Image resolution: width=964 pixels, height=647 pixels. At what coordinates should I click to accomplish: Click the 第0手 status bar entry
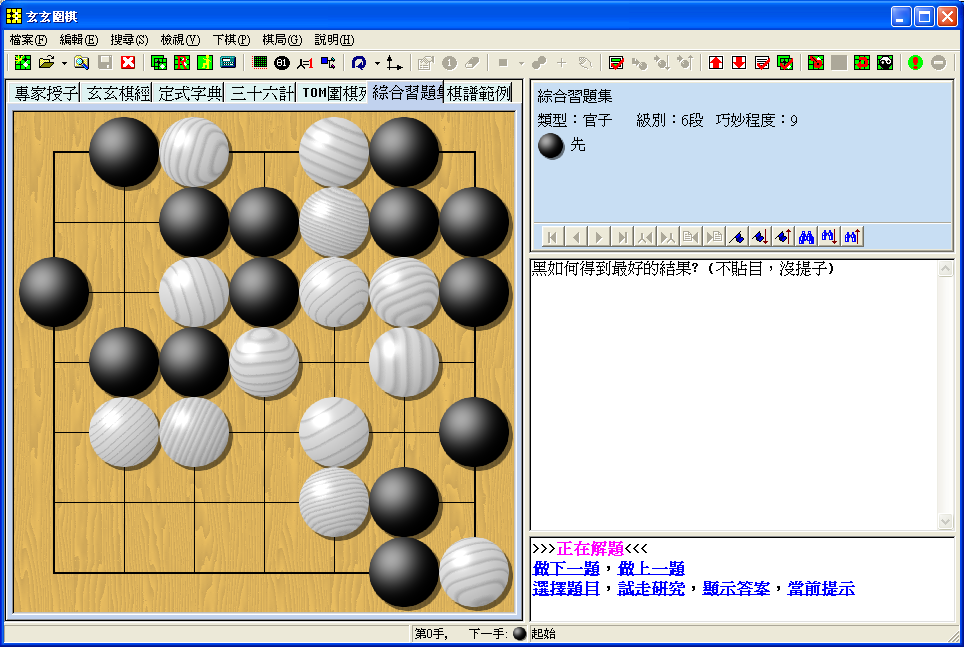click(x=431, y=633)
